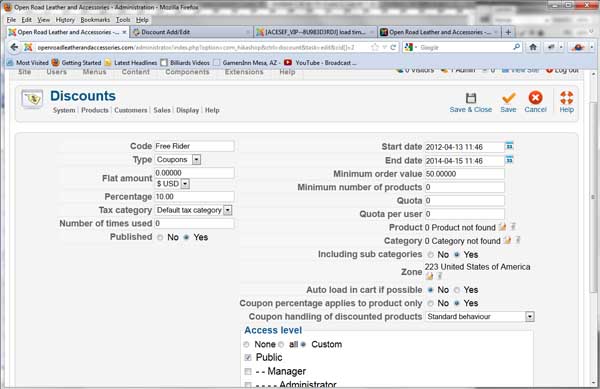Open the End date calendar picker

[x=509, y=160]
